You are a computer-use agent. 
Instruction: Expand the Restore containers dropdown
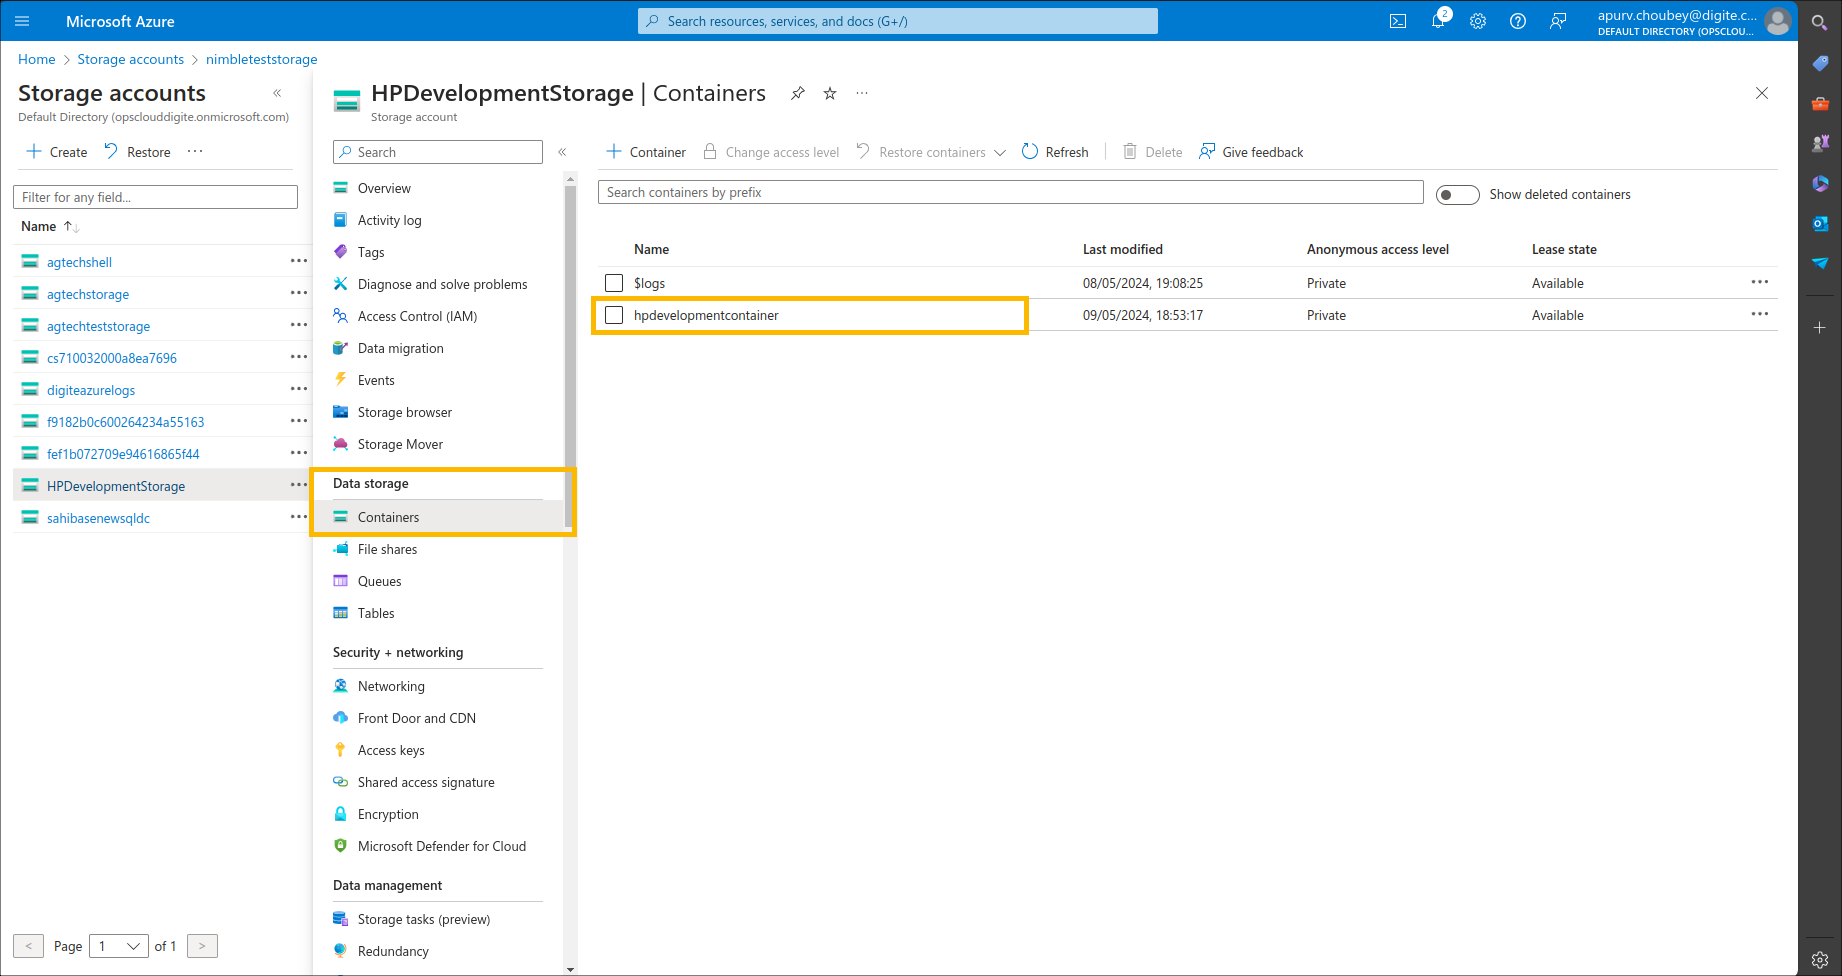point(1001,151)
